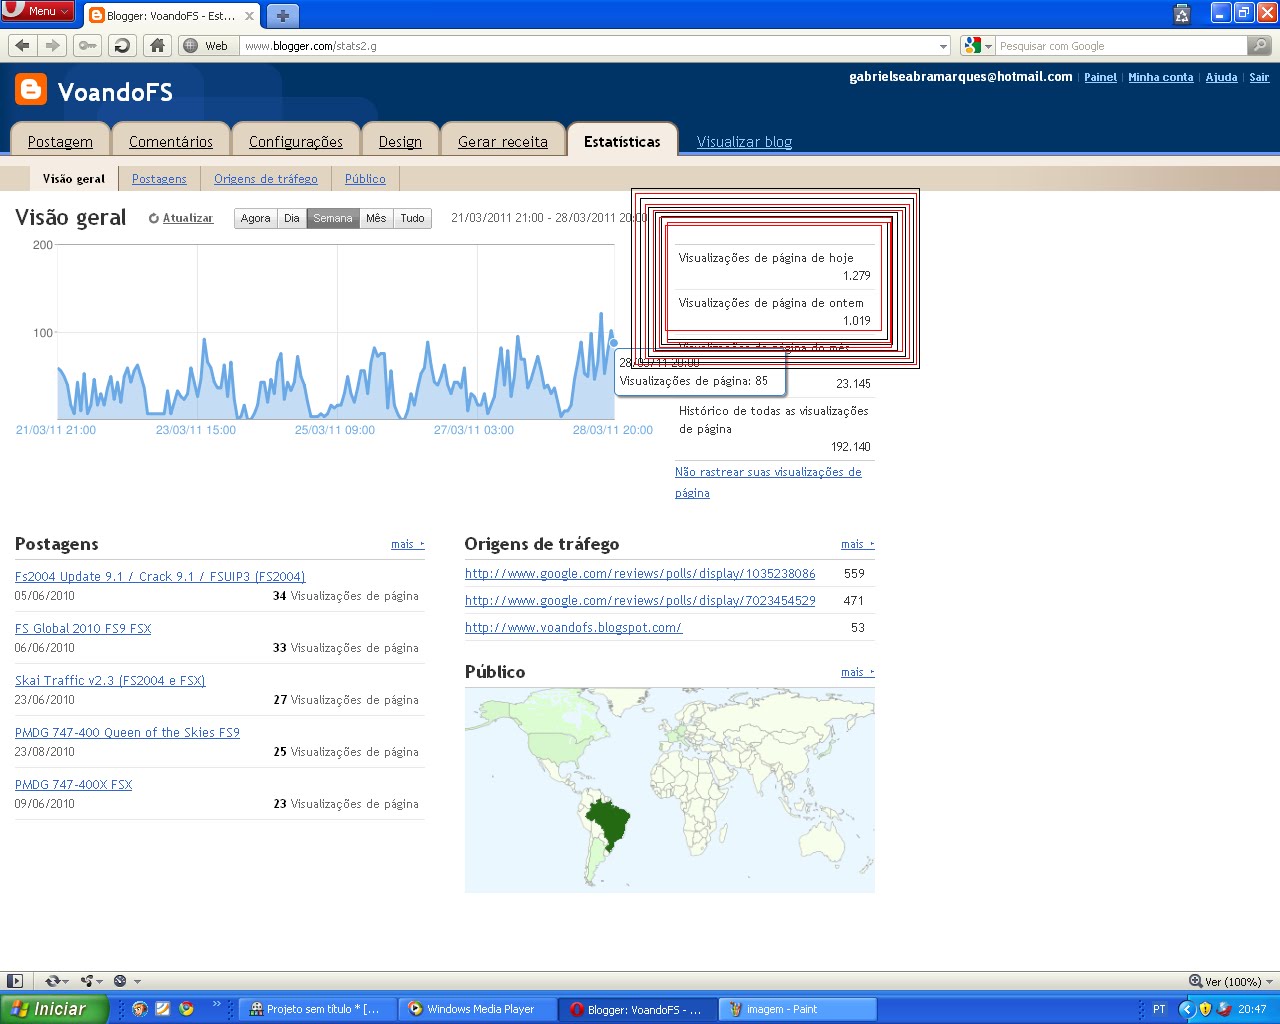Select the Estatísticas tab

pyautogui.click(x=622, y=141)
